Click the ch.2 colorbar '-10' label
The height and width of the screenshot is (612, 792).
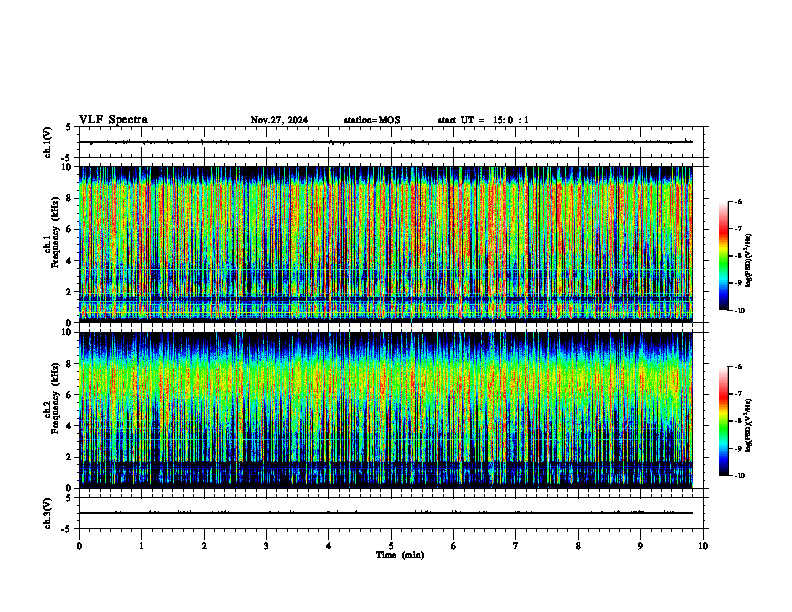tap(739, 476)
